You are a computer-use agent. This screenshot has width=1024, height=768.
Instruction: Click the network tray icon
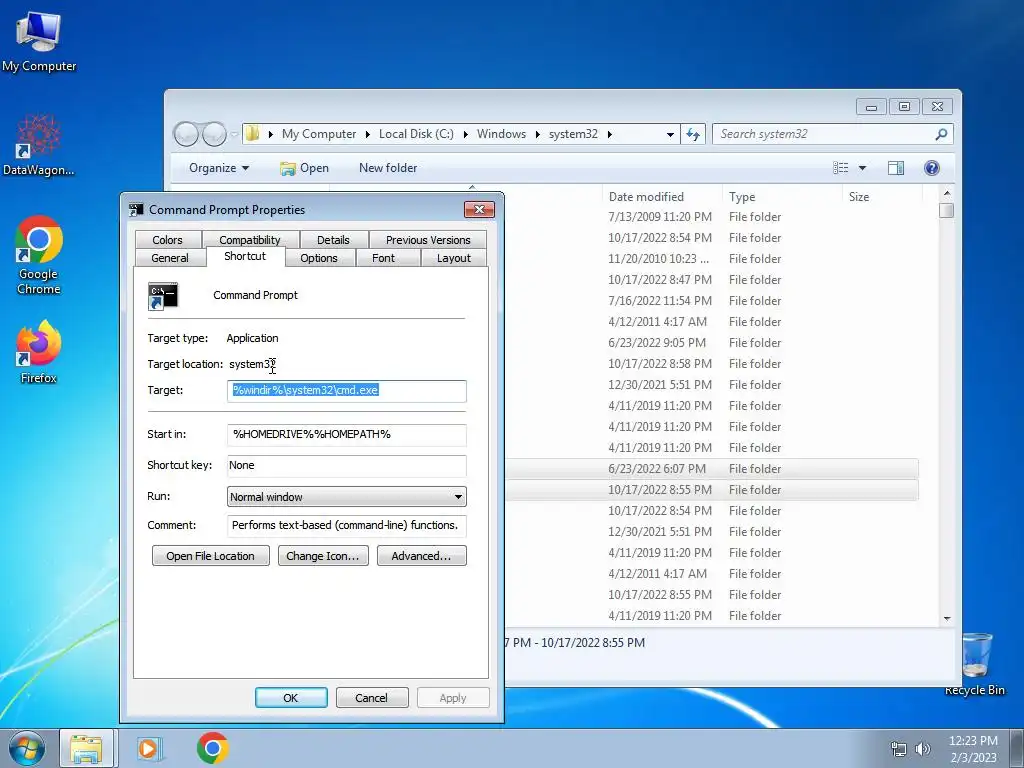pyautogui.click(x=899, y=749)
